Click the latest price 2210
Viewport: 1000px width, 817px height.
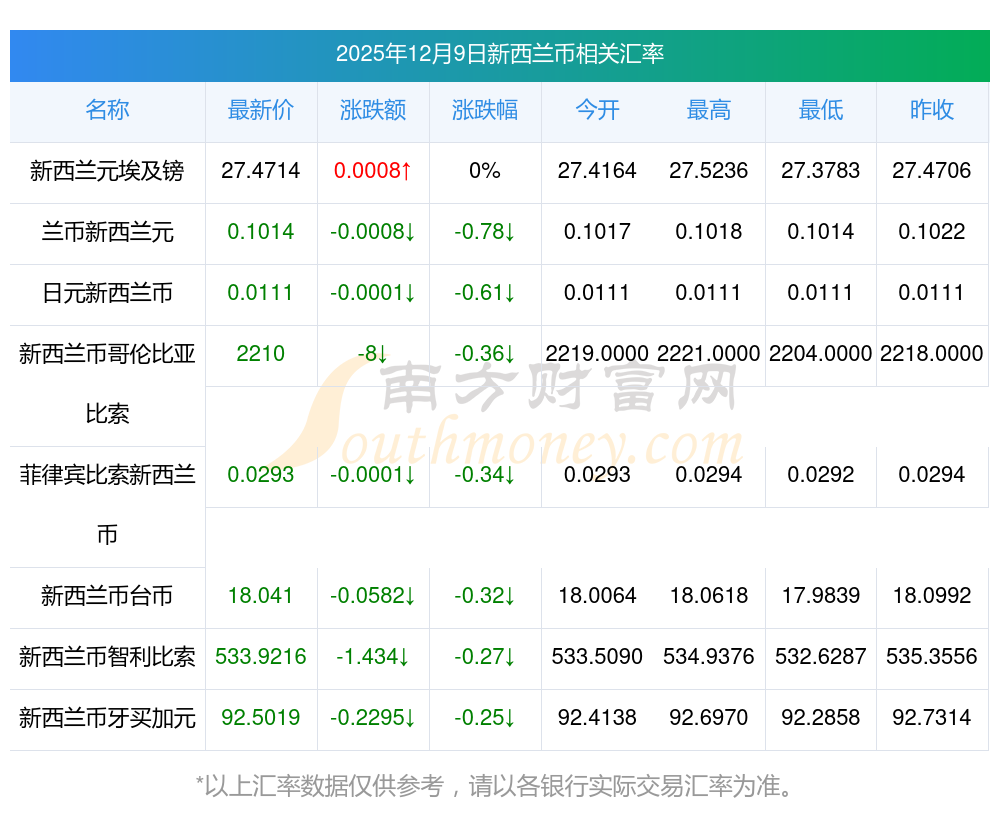[x=261, y=353]
